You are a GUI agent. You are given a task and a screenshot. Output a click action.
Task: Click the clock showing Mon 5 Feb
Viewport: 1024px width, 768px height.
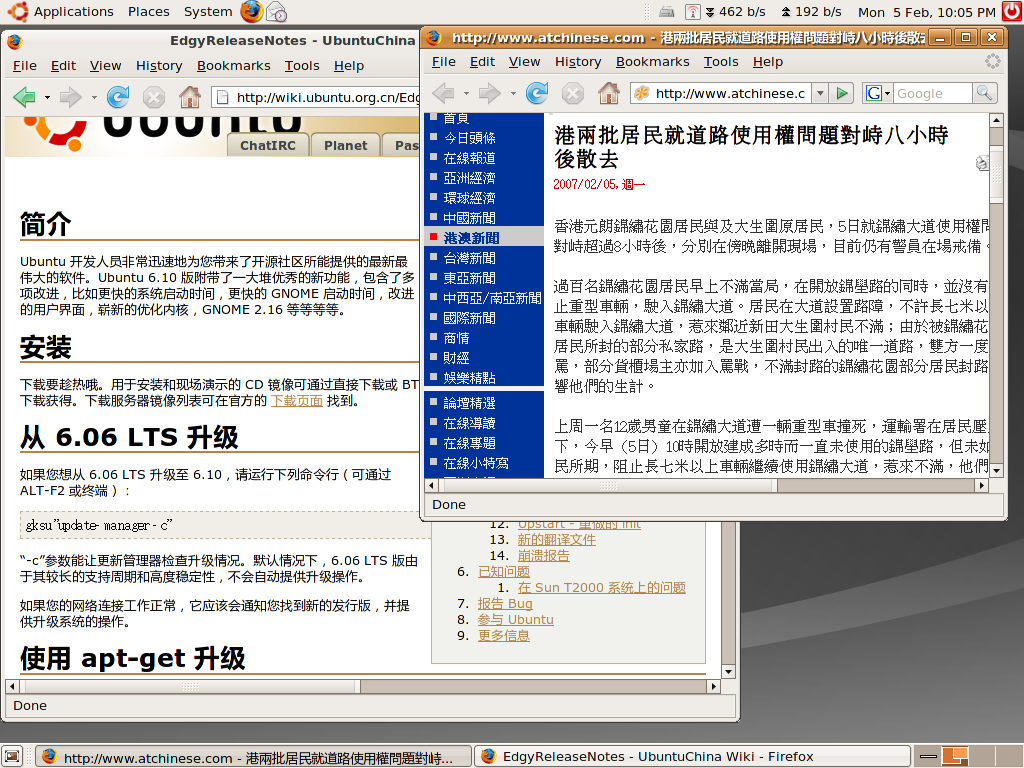coord(926,12)
